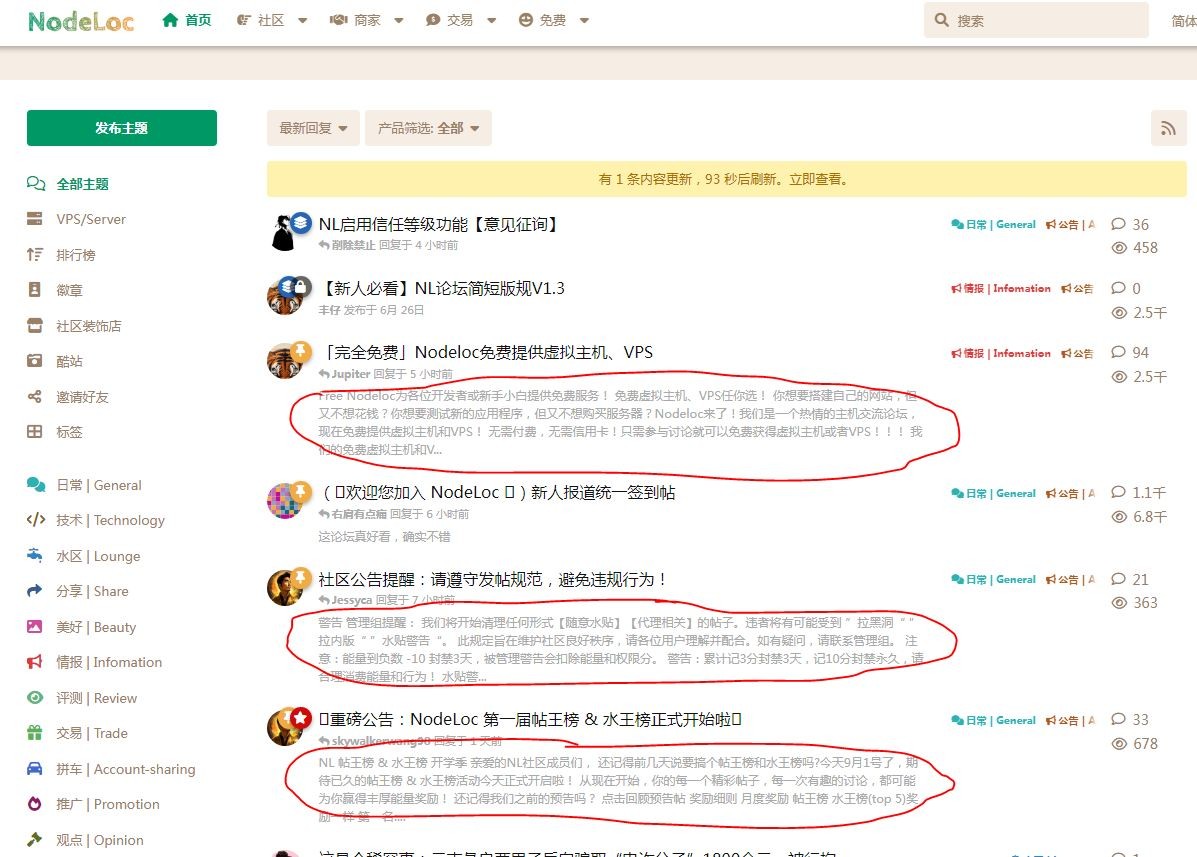Click user Jessyca reply link

(351, 600)
